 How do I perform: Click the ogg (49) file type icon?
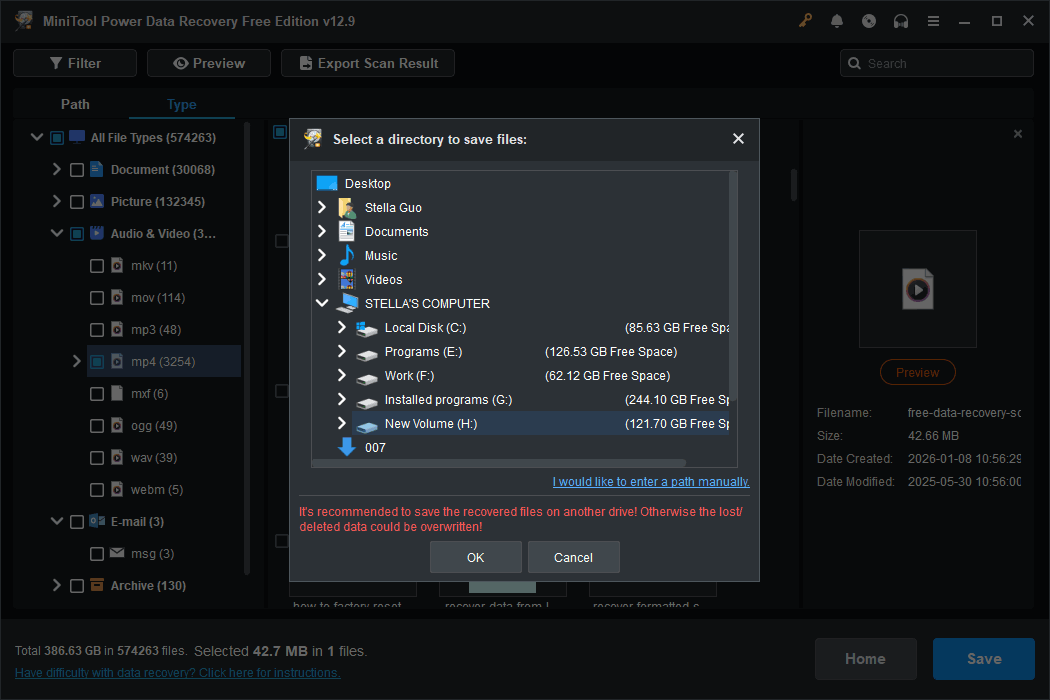coord(117,425)
